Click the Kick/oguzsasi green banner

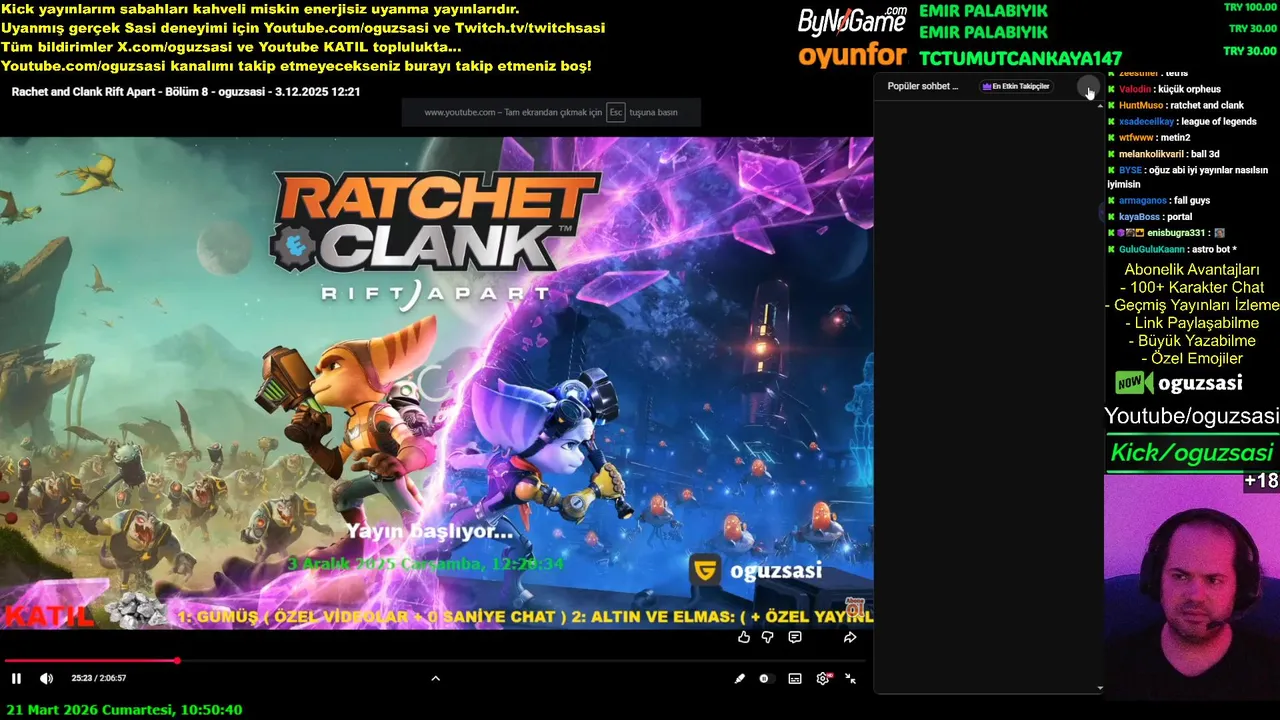[x=1192, y=453]
